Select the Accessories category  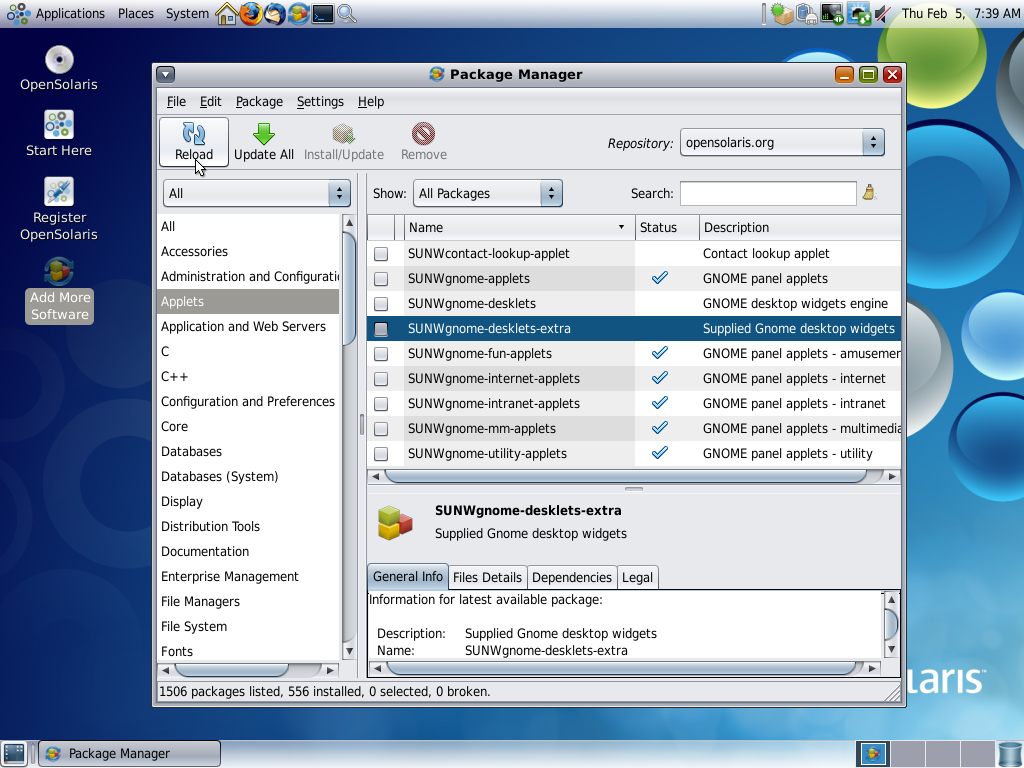248,251
